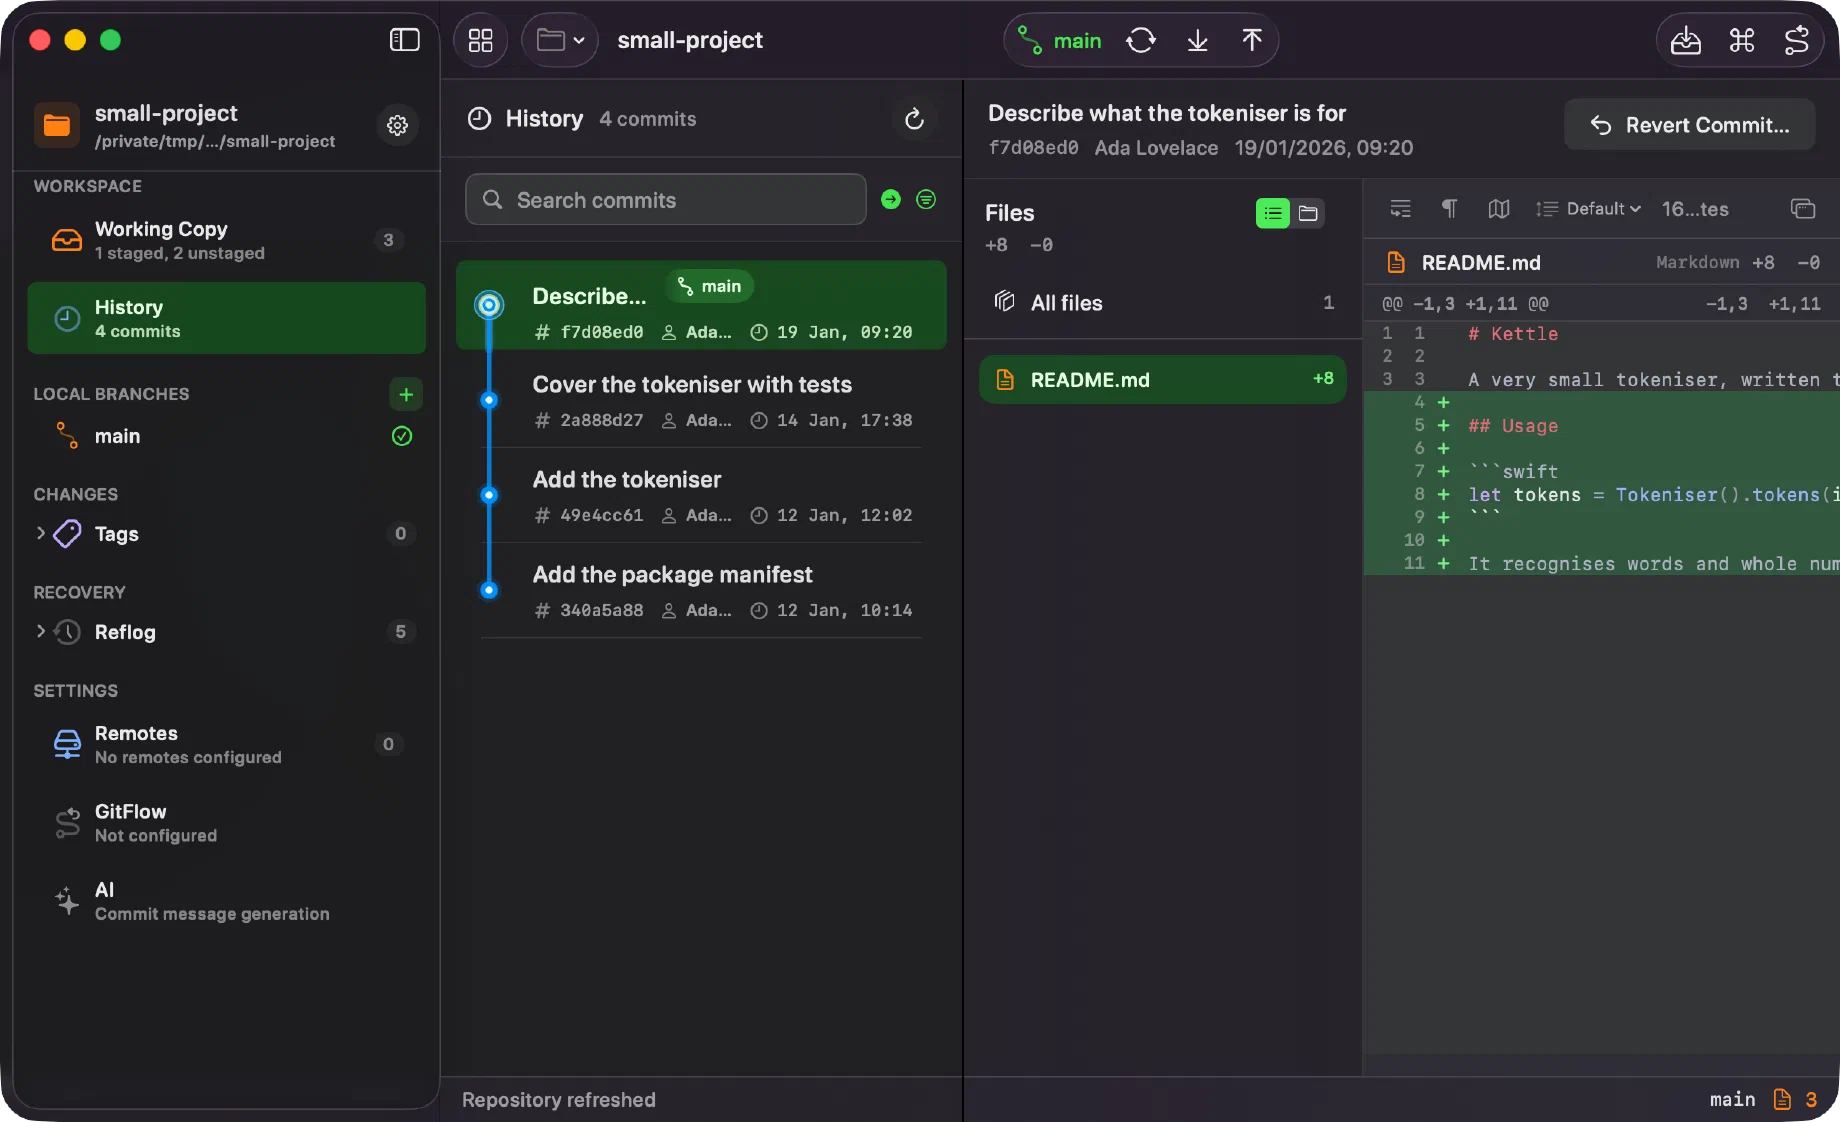Screen dimensions: 1840x1122
Task: Toggle line wrap icon in diff toolbar
Action: [x=1400, y=208]
